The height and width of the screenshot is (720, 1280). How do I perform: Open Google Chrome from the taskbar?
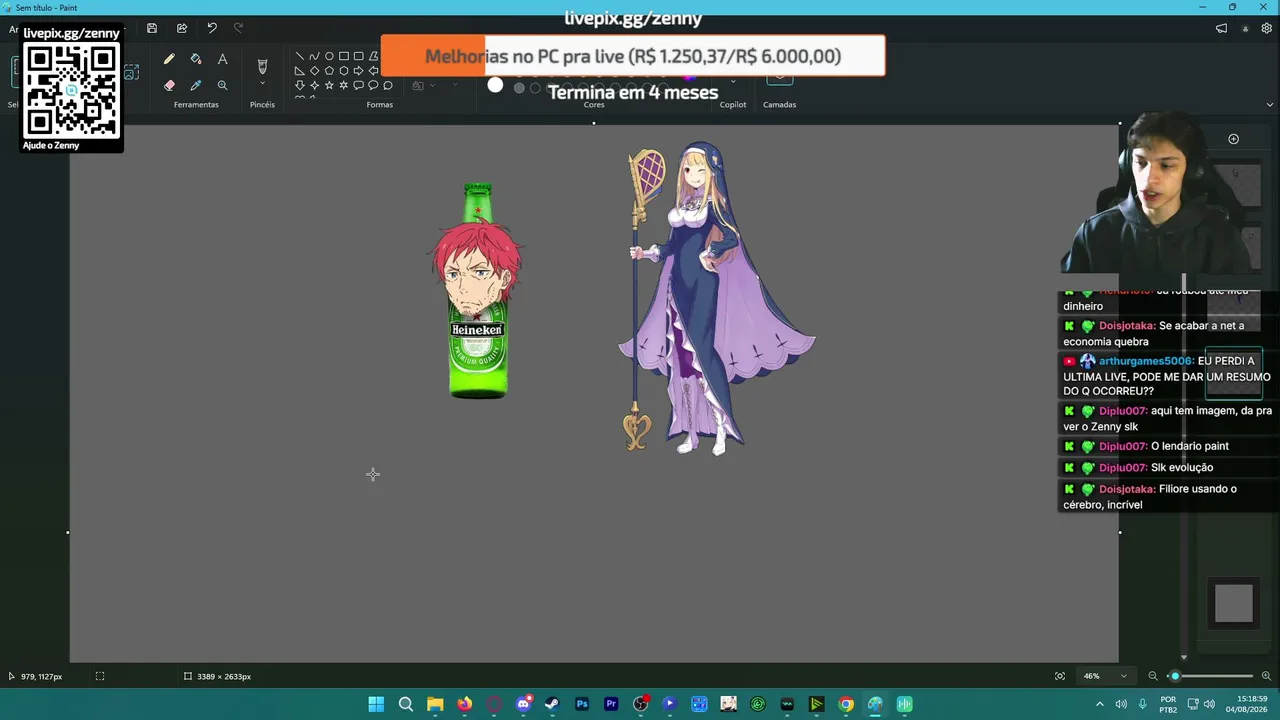(846, 704)
